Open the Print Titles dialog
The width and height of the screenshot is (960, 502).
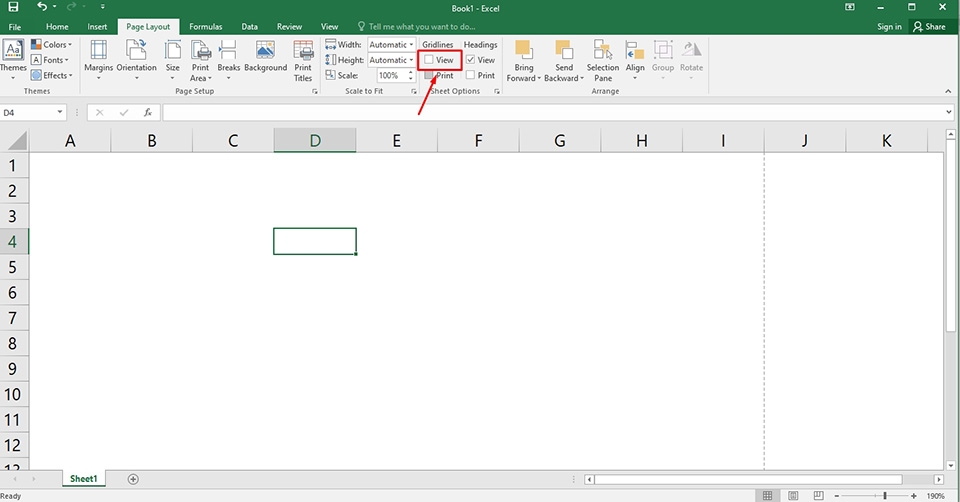[303, 60]
